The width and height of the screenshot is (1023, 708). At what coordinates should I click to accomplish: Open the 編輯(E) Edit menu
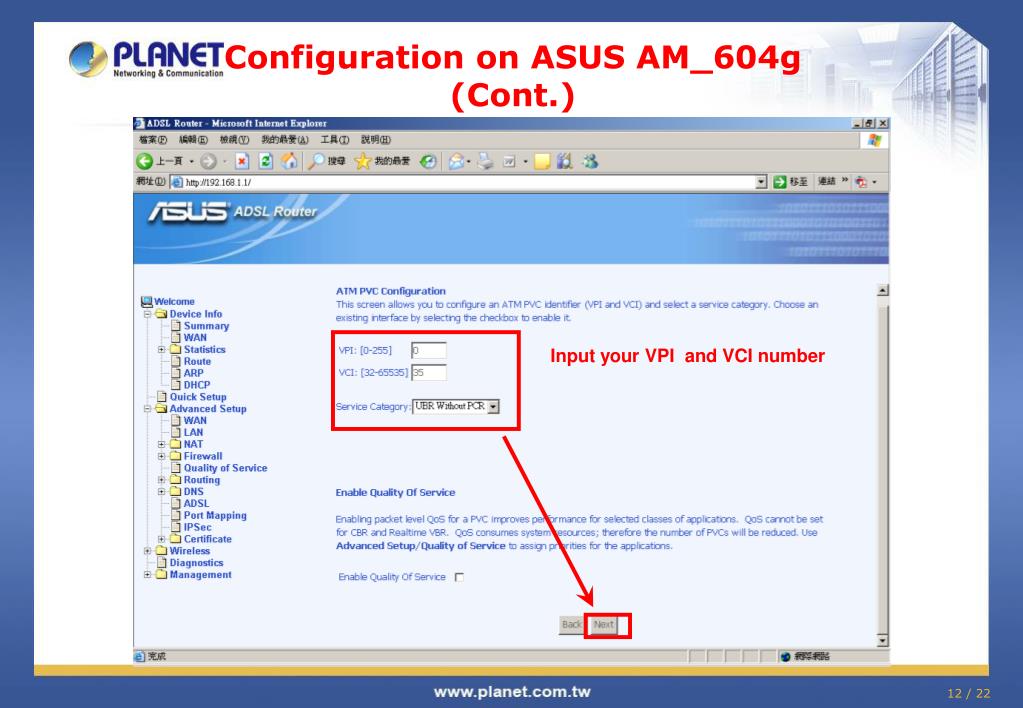193,140
